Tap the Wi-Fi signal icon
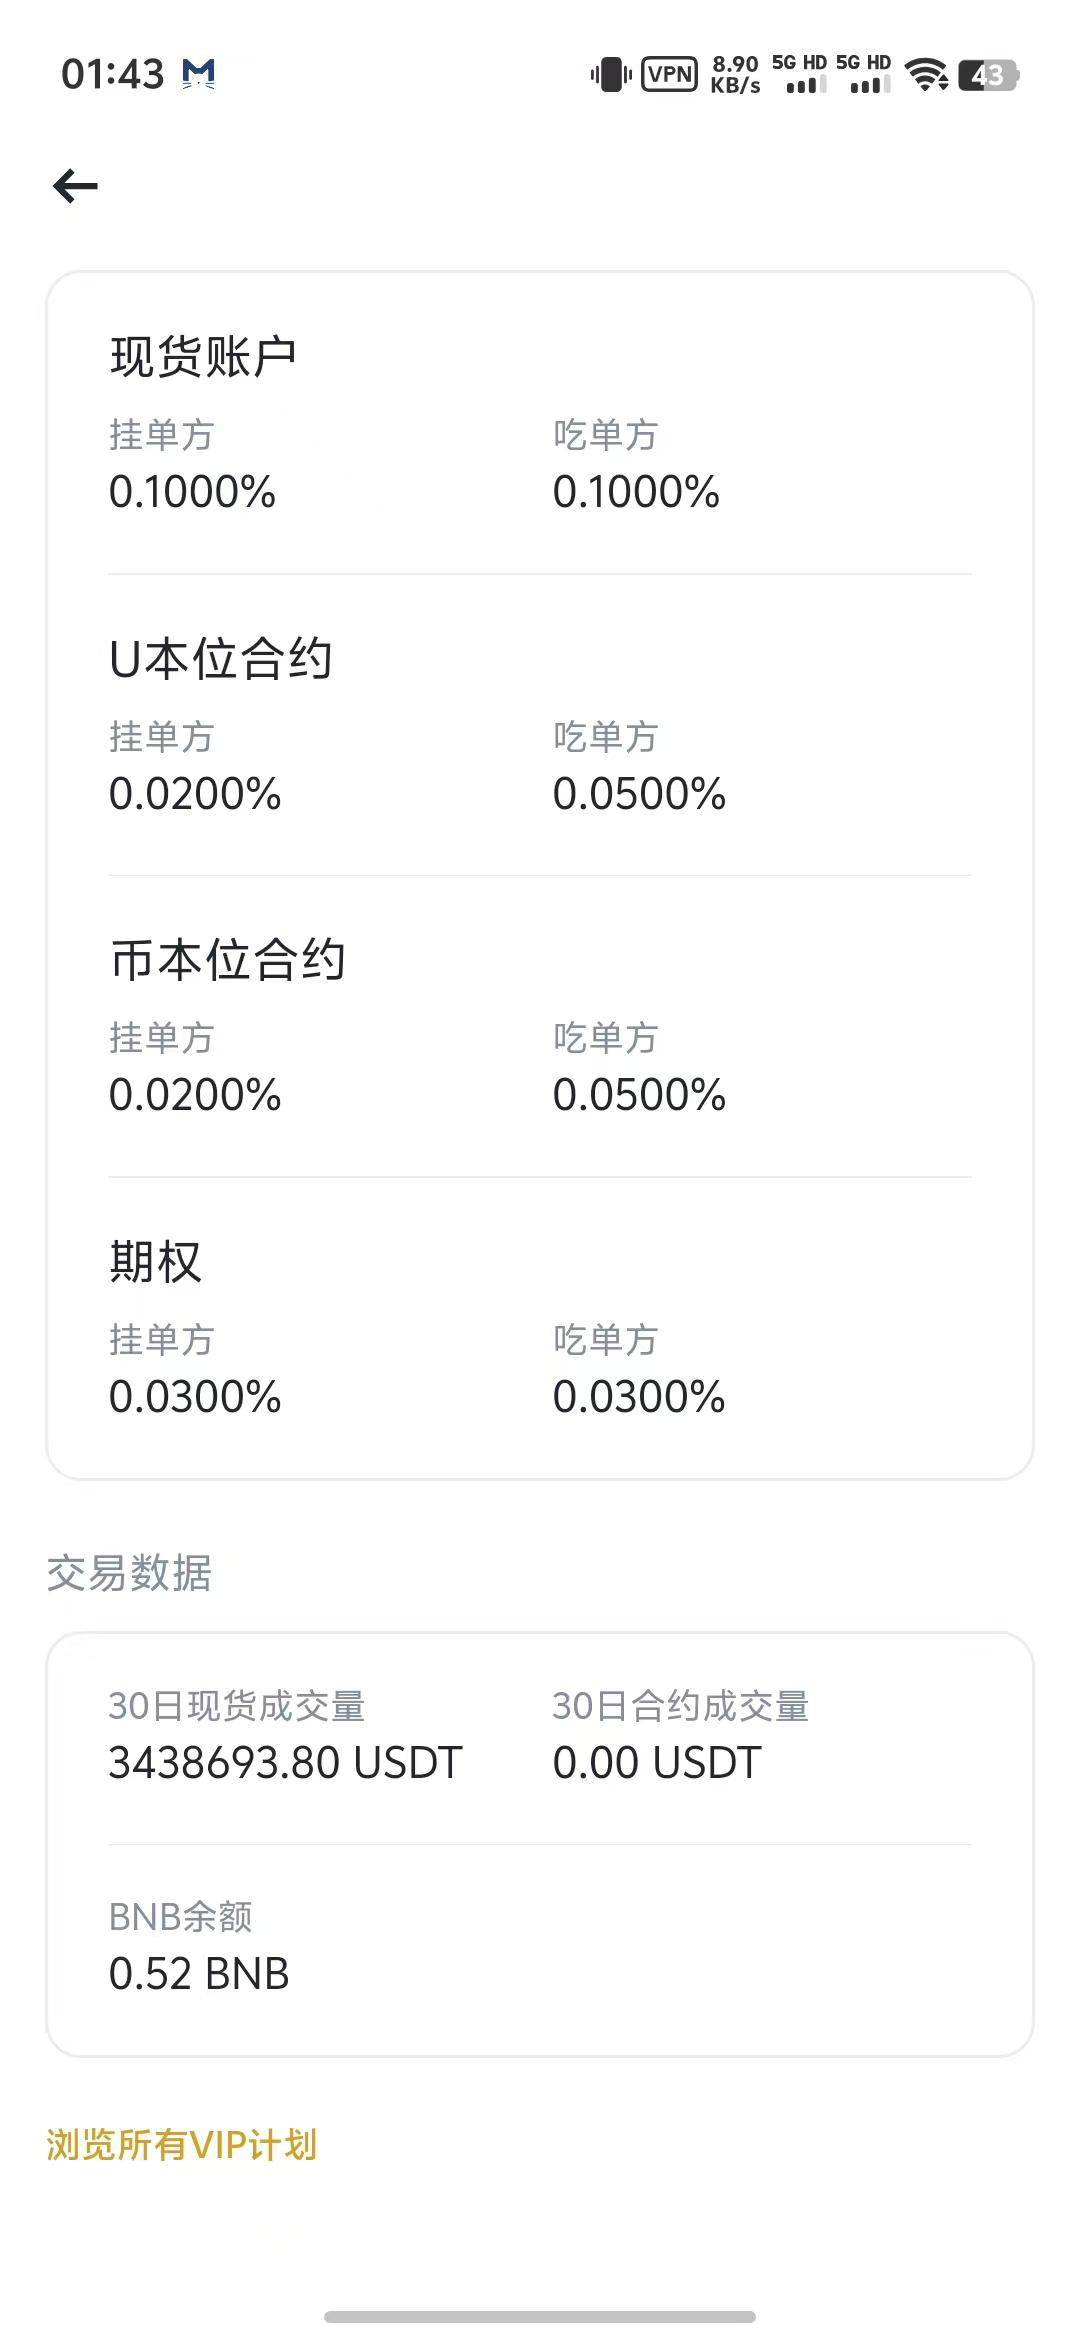 [x=926, y=75]
